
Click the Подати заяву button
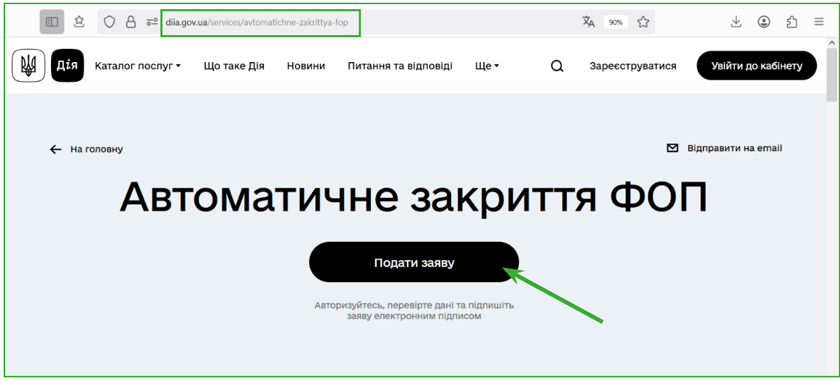click(x=414, y=262)
